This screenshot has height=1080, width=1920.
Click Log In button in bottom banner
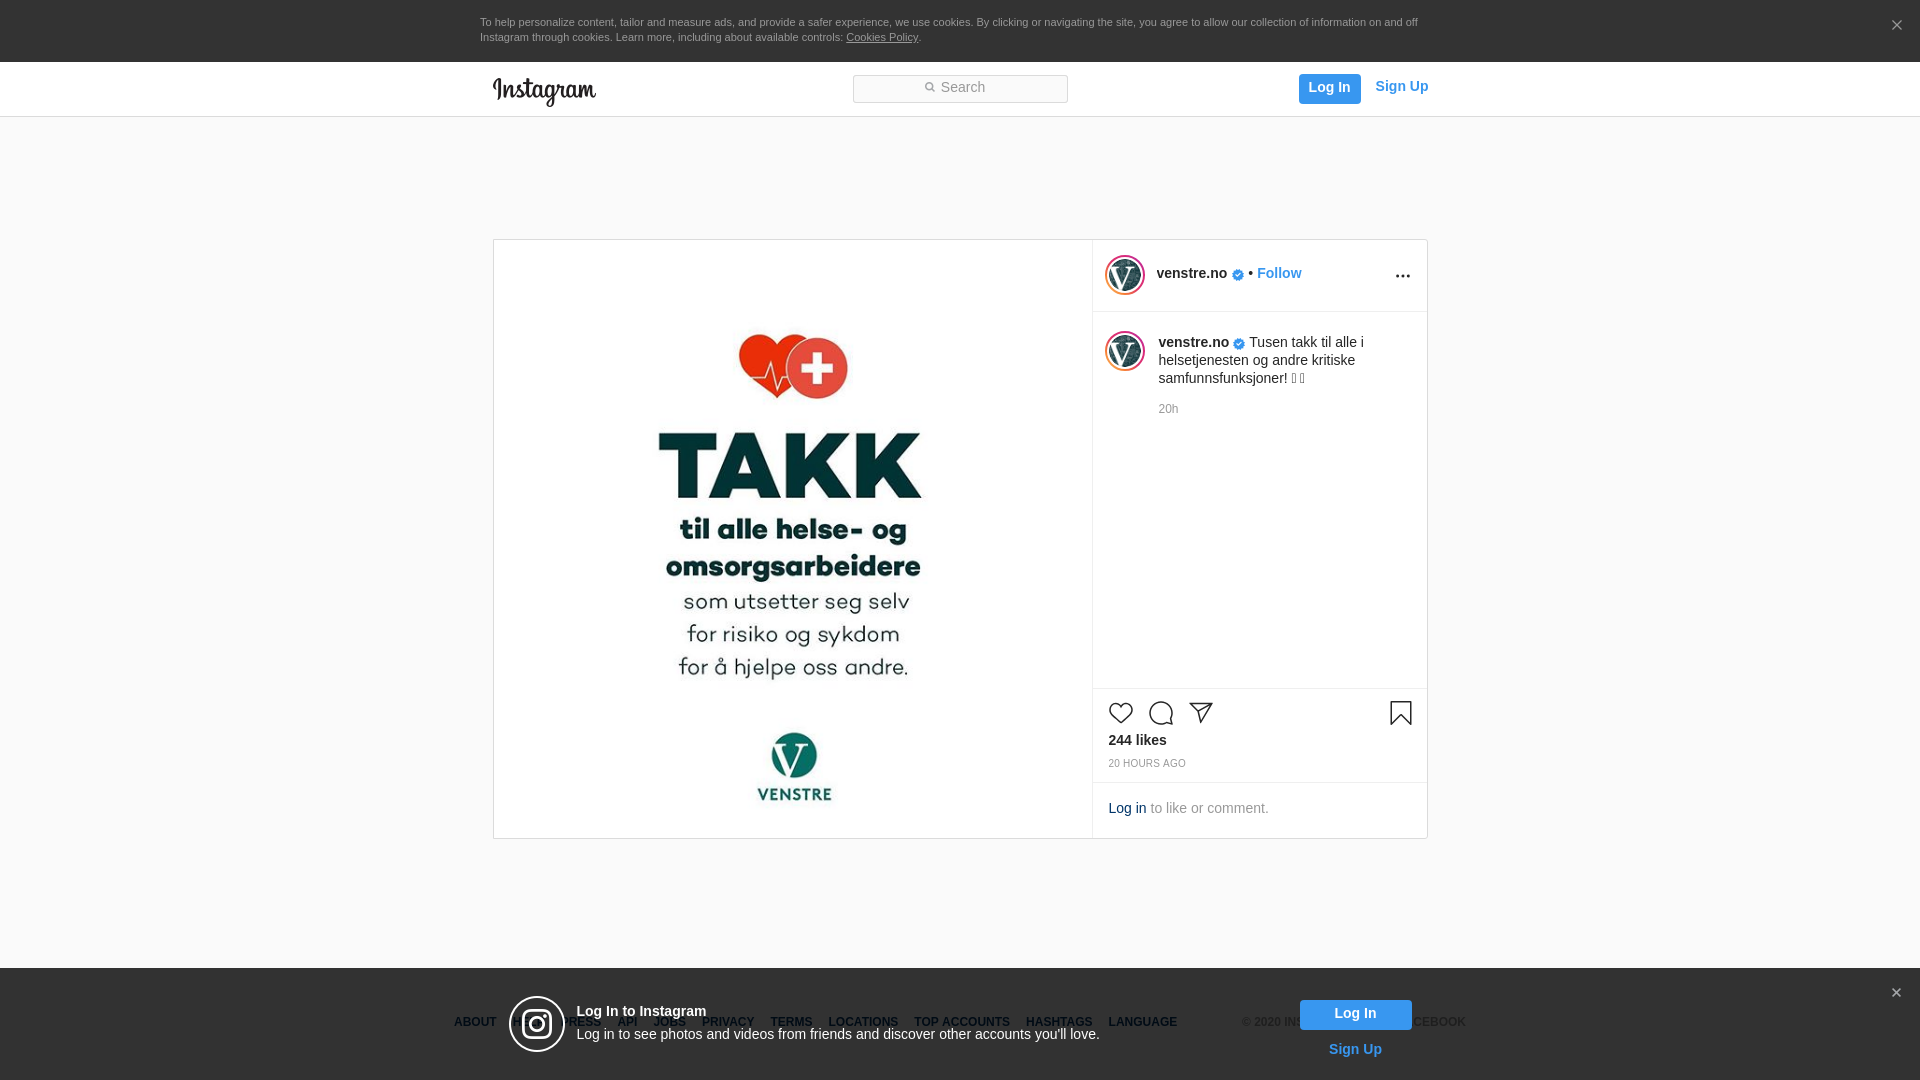click(x=1355, y=1014)
